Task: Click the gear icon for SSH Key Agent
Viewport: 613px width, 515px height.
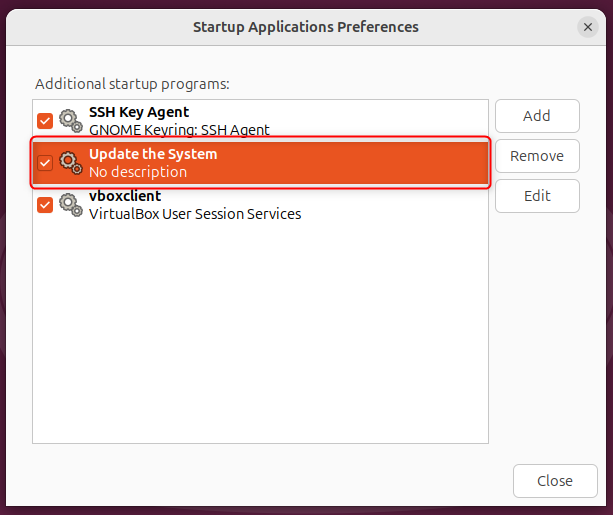Action: 70,121
